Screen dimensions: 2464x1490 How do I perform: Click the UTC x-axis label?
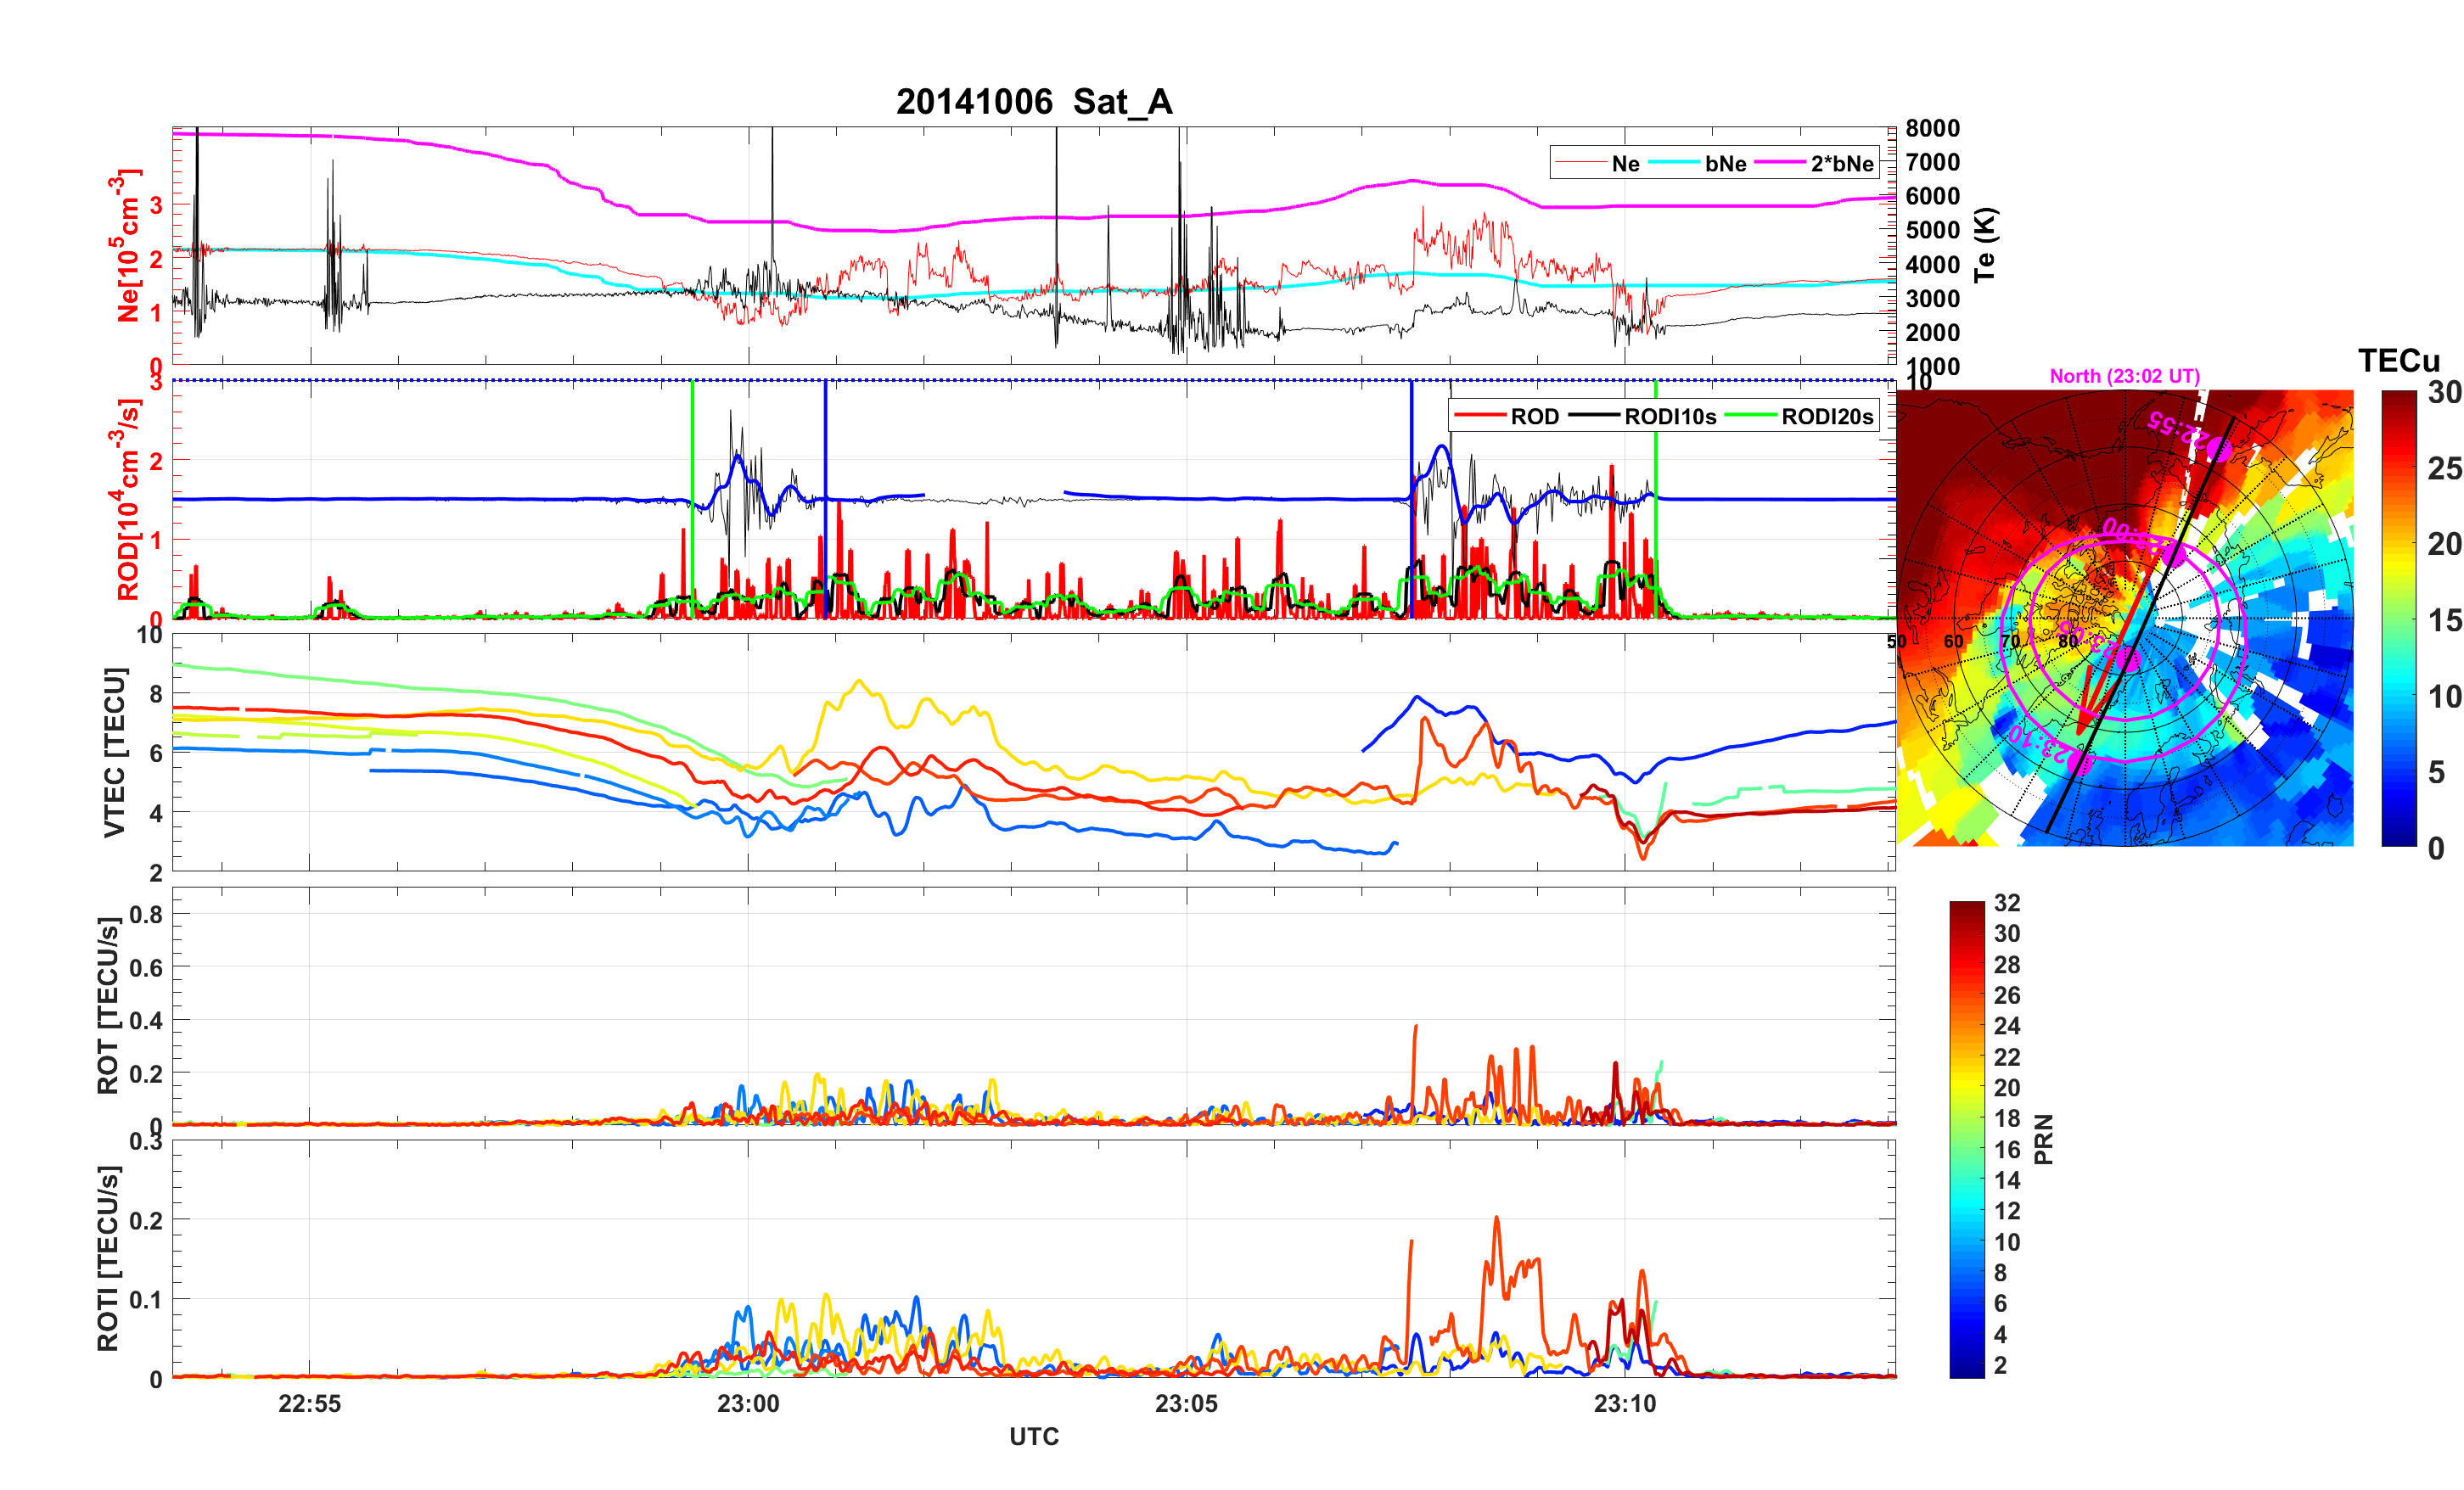[1033, 1436]
